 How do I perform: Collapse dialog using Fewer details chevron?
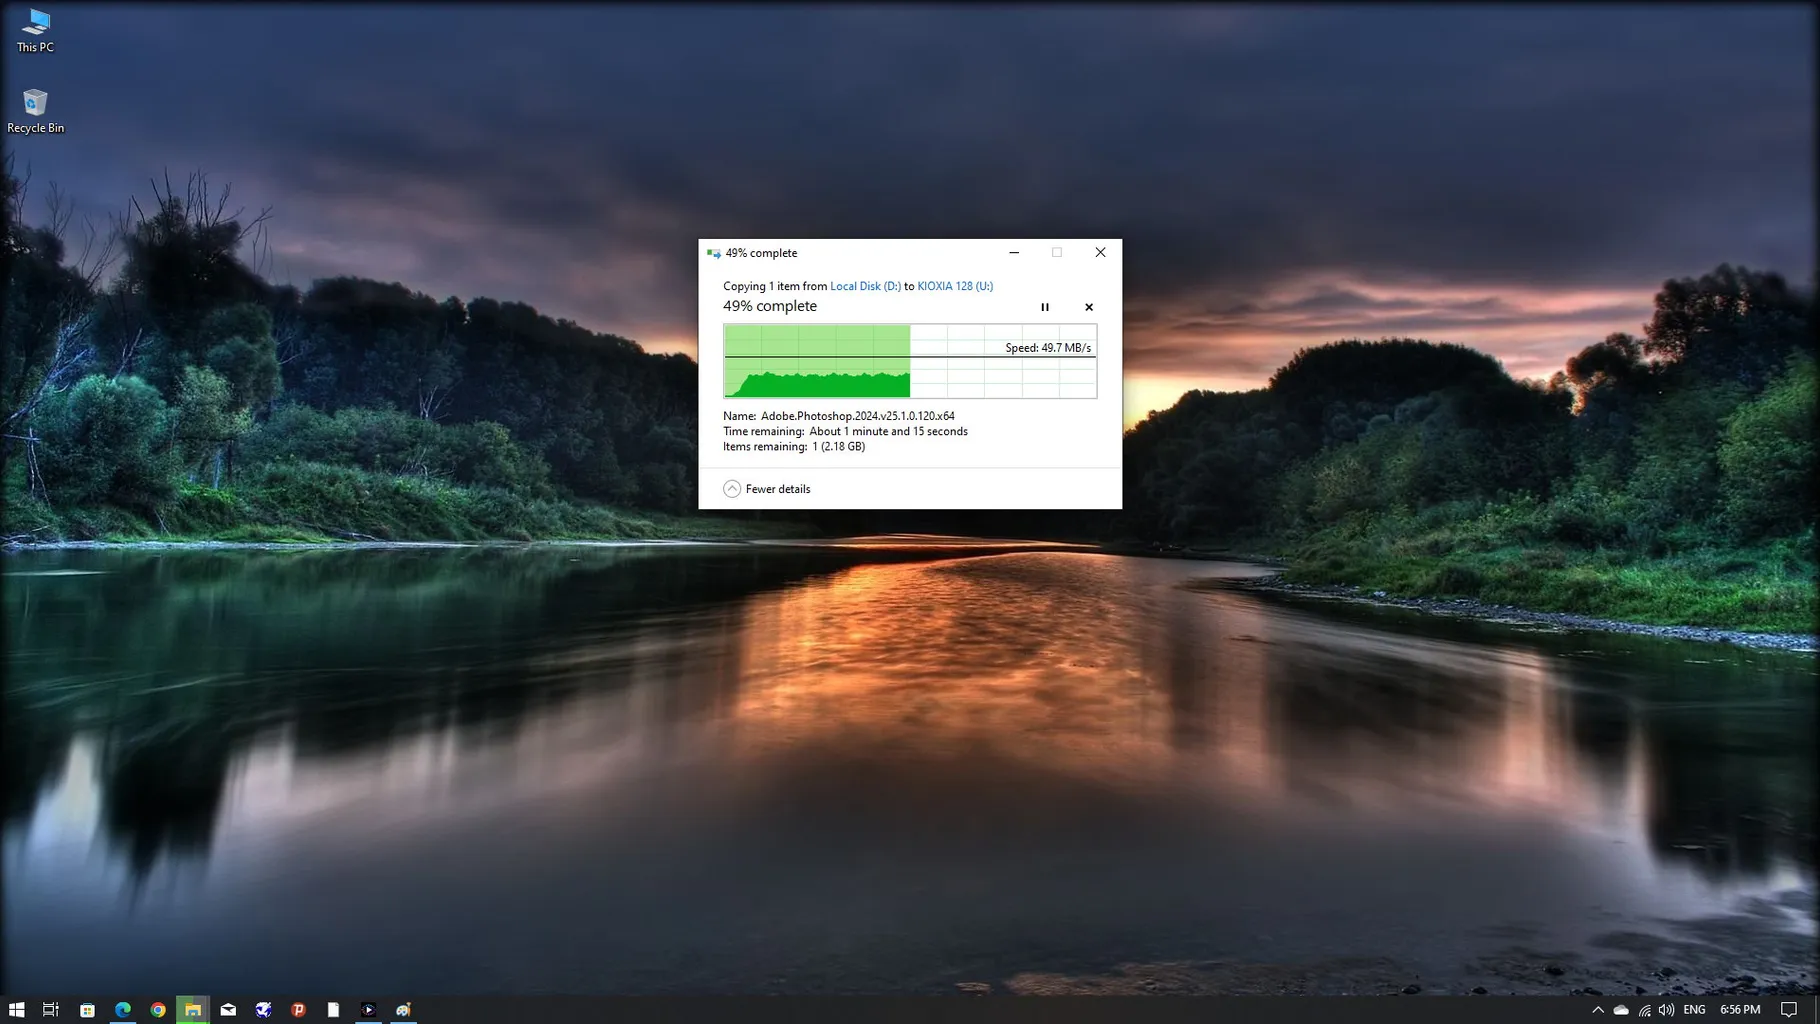tap(732, 489)
